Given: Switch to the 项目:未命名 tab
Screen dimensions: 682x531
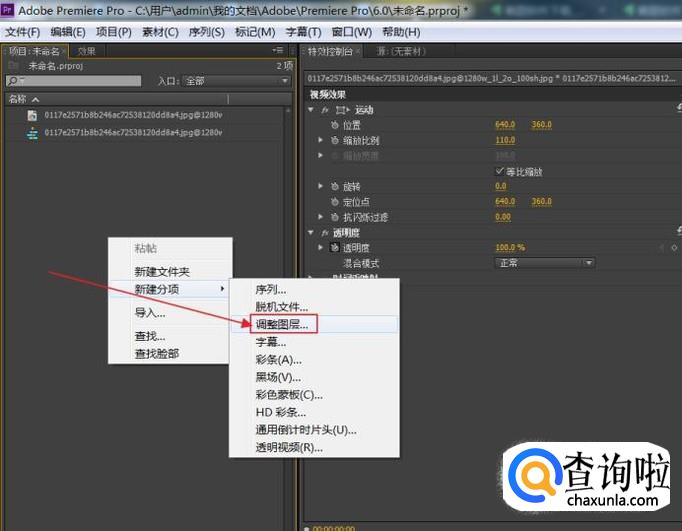Looking at the screenshot, I should point(34,51).
